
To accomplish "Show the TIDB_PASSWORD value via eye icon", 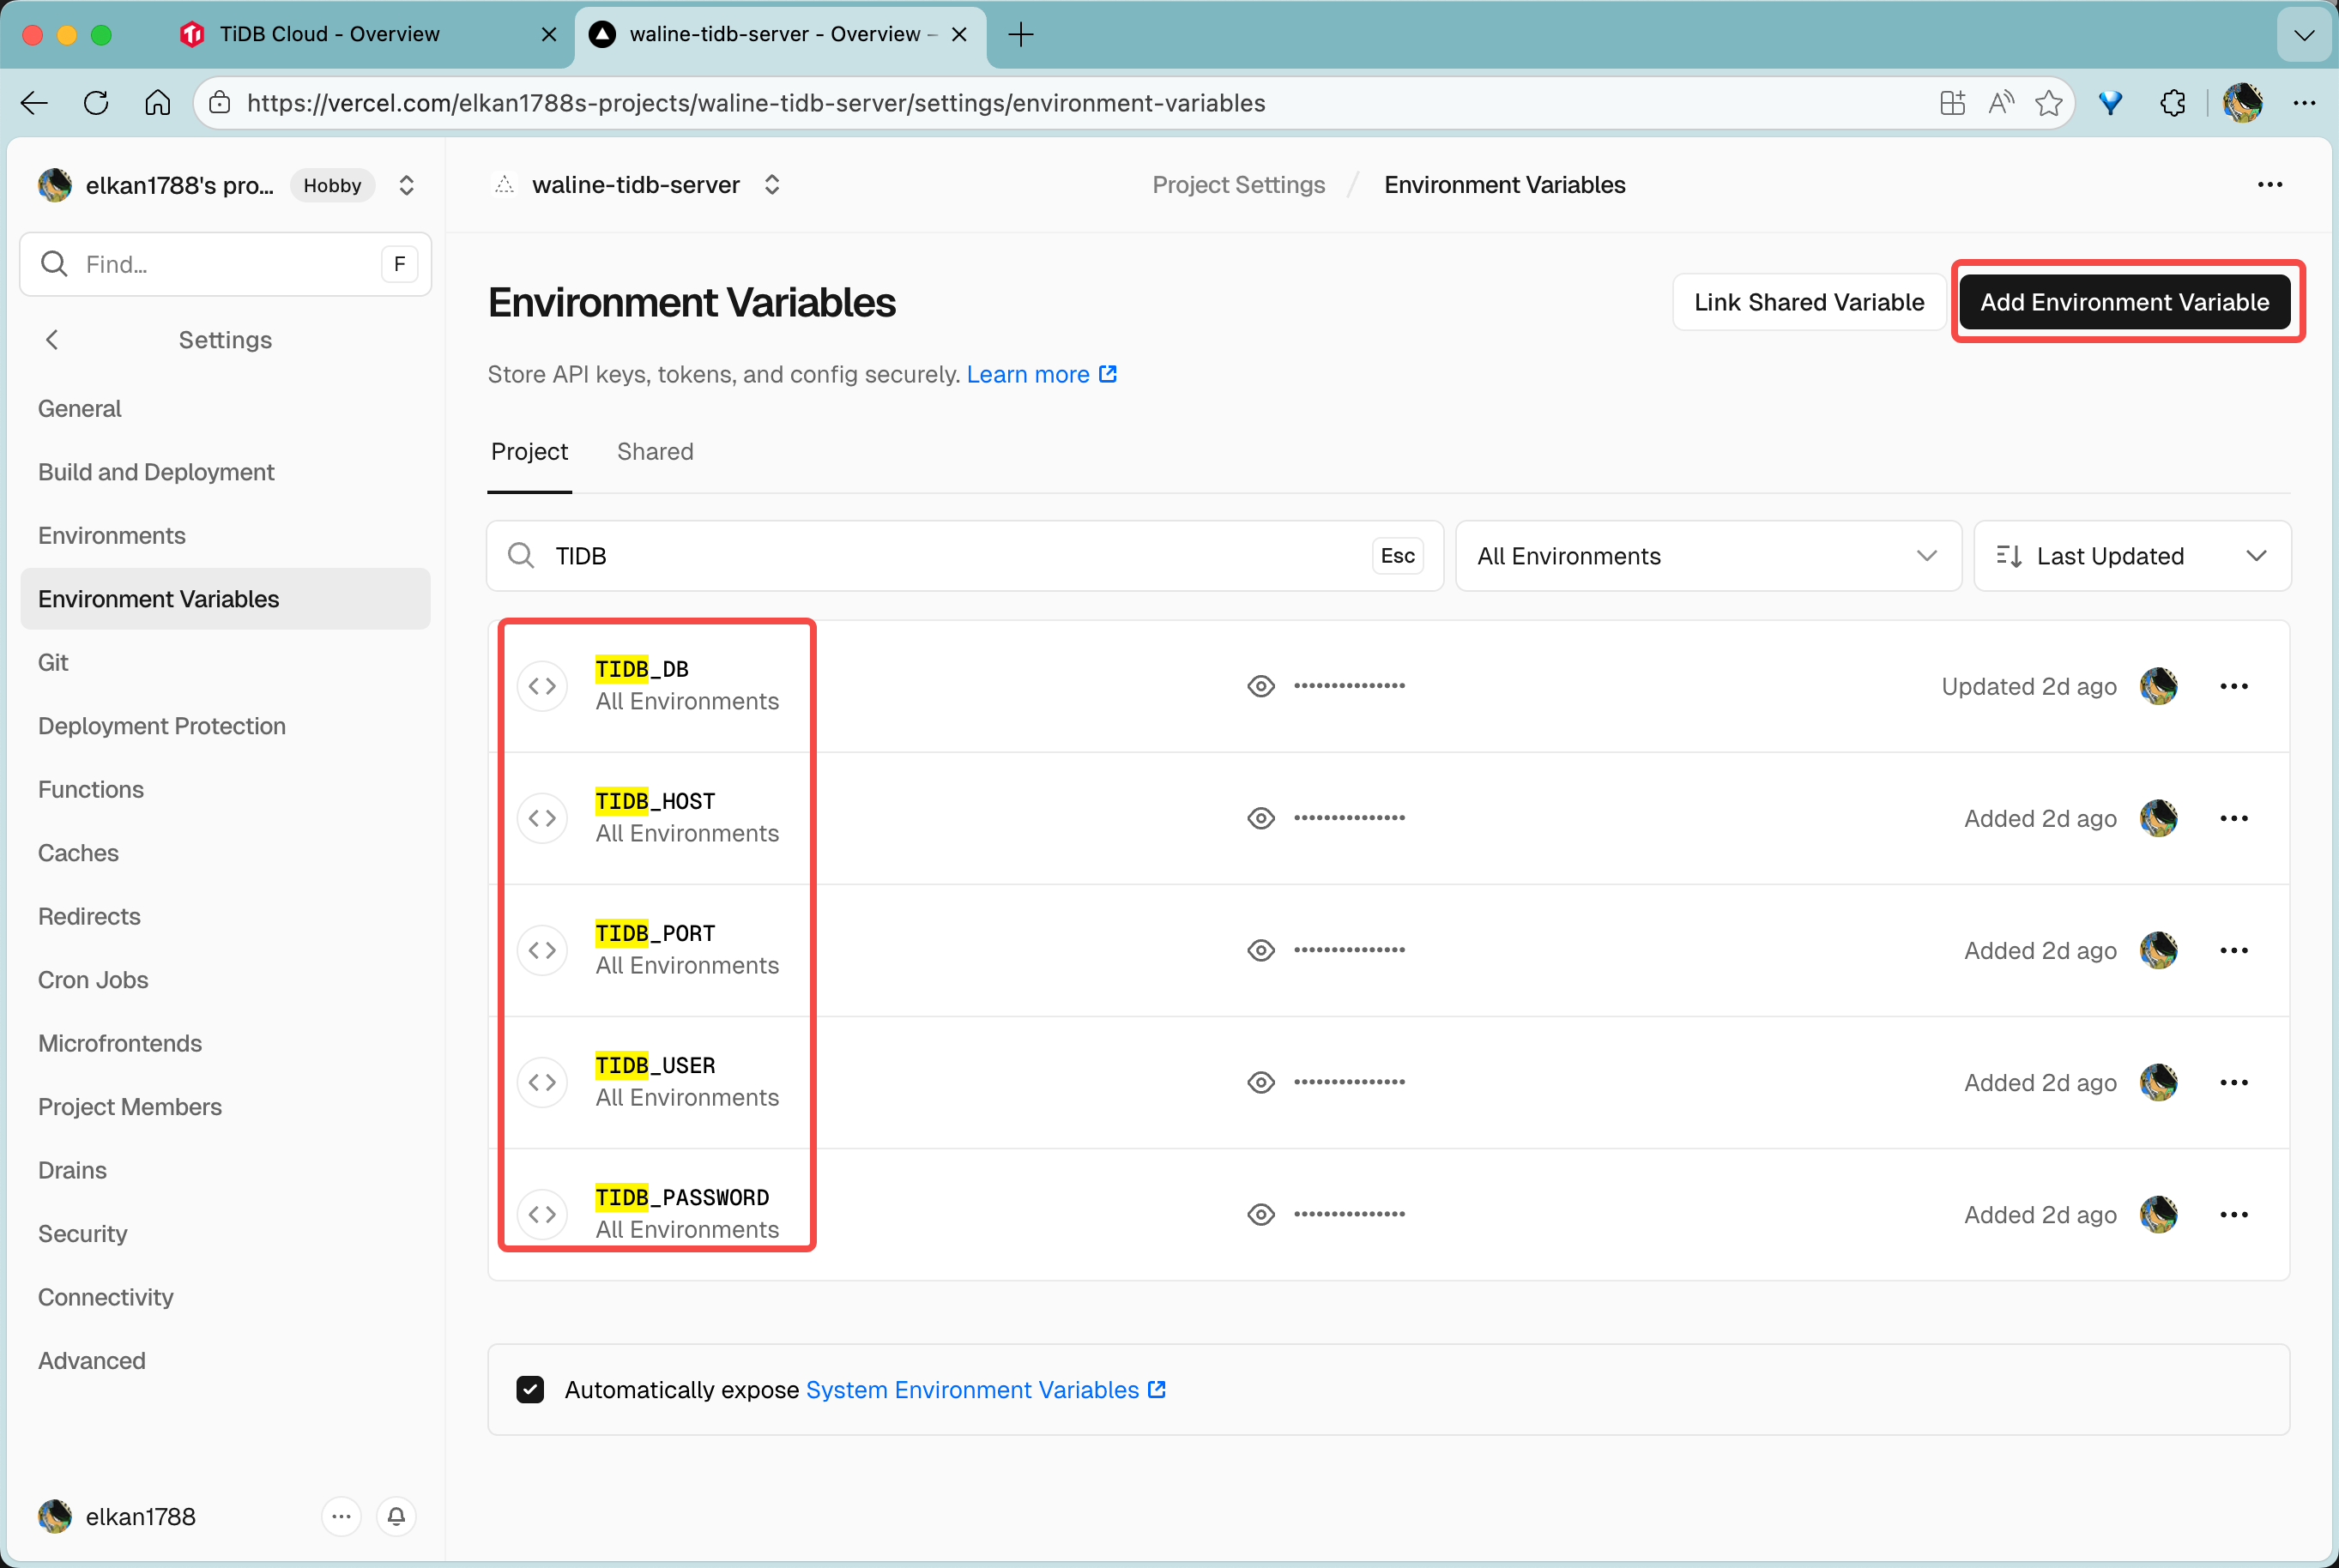I will tap(1260, 1214).
